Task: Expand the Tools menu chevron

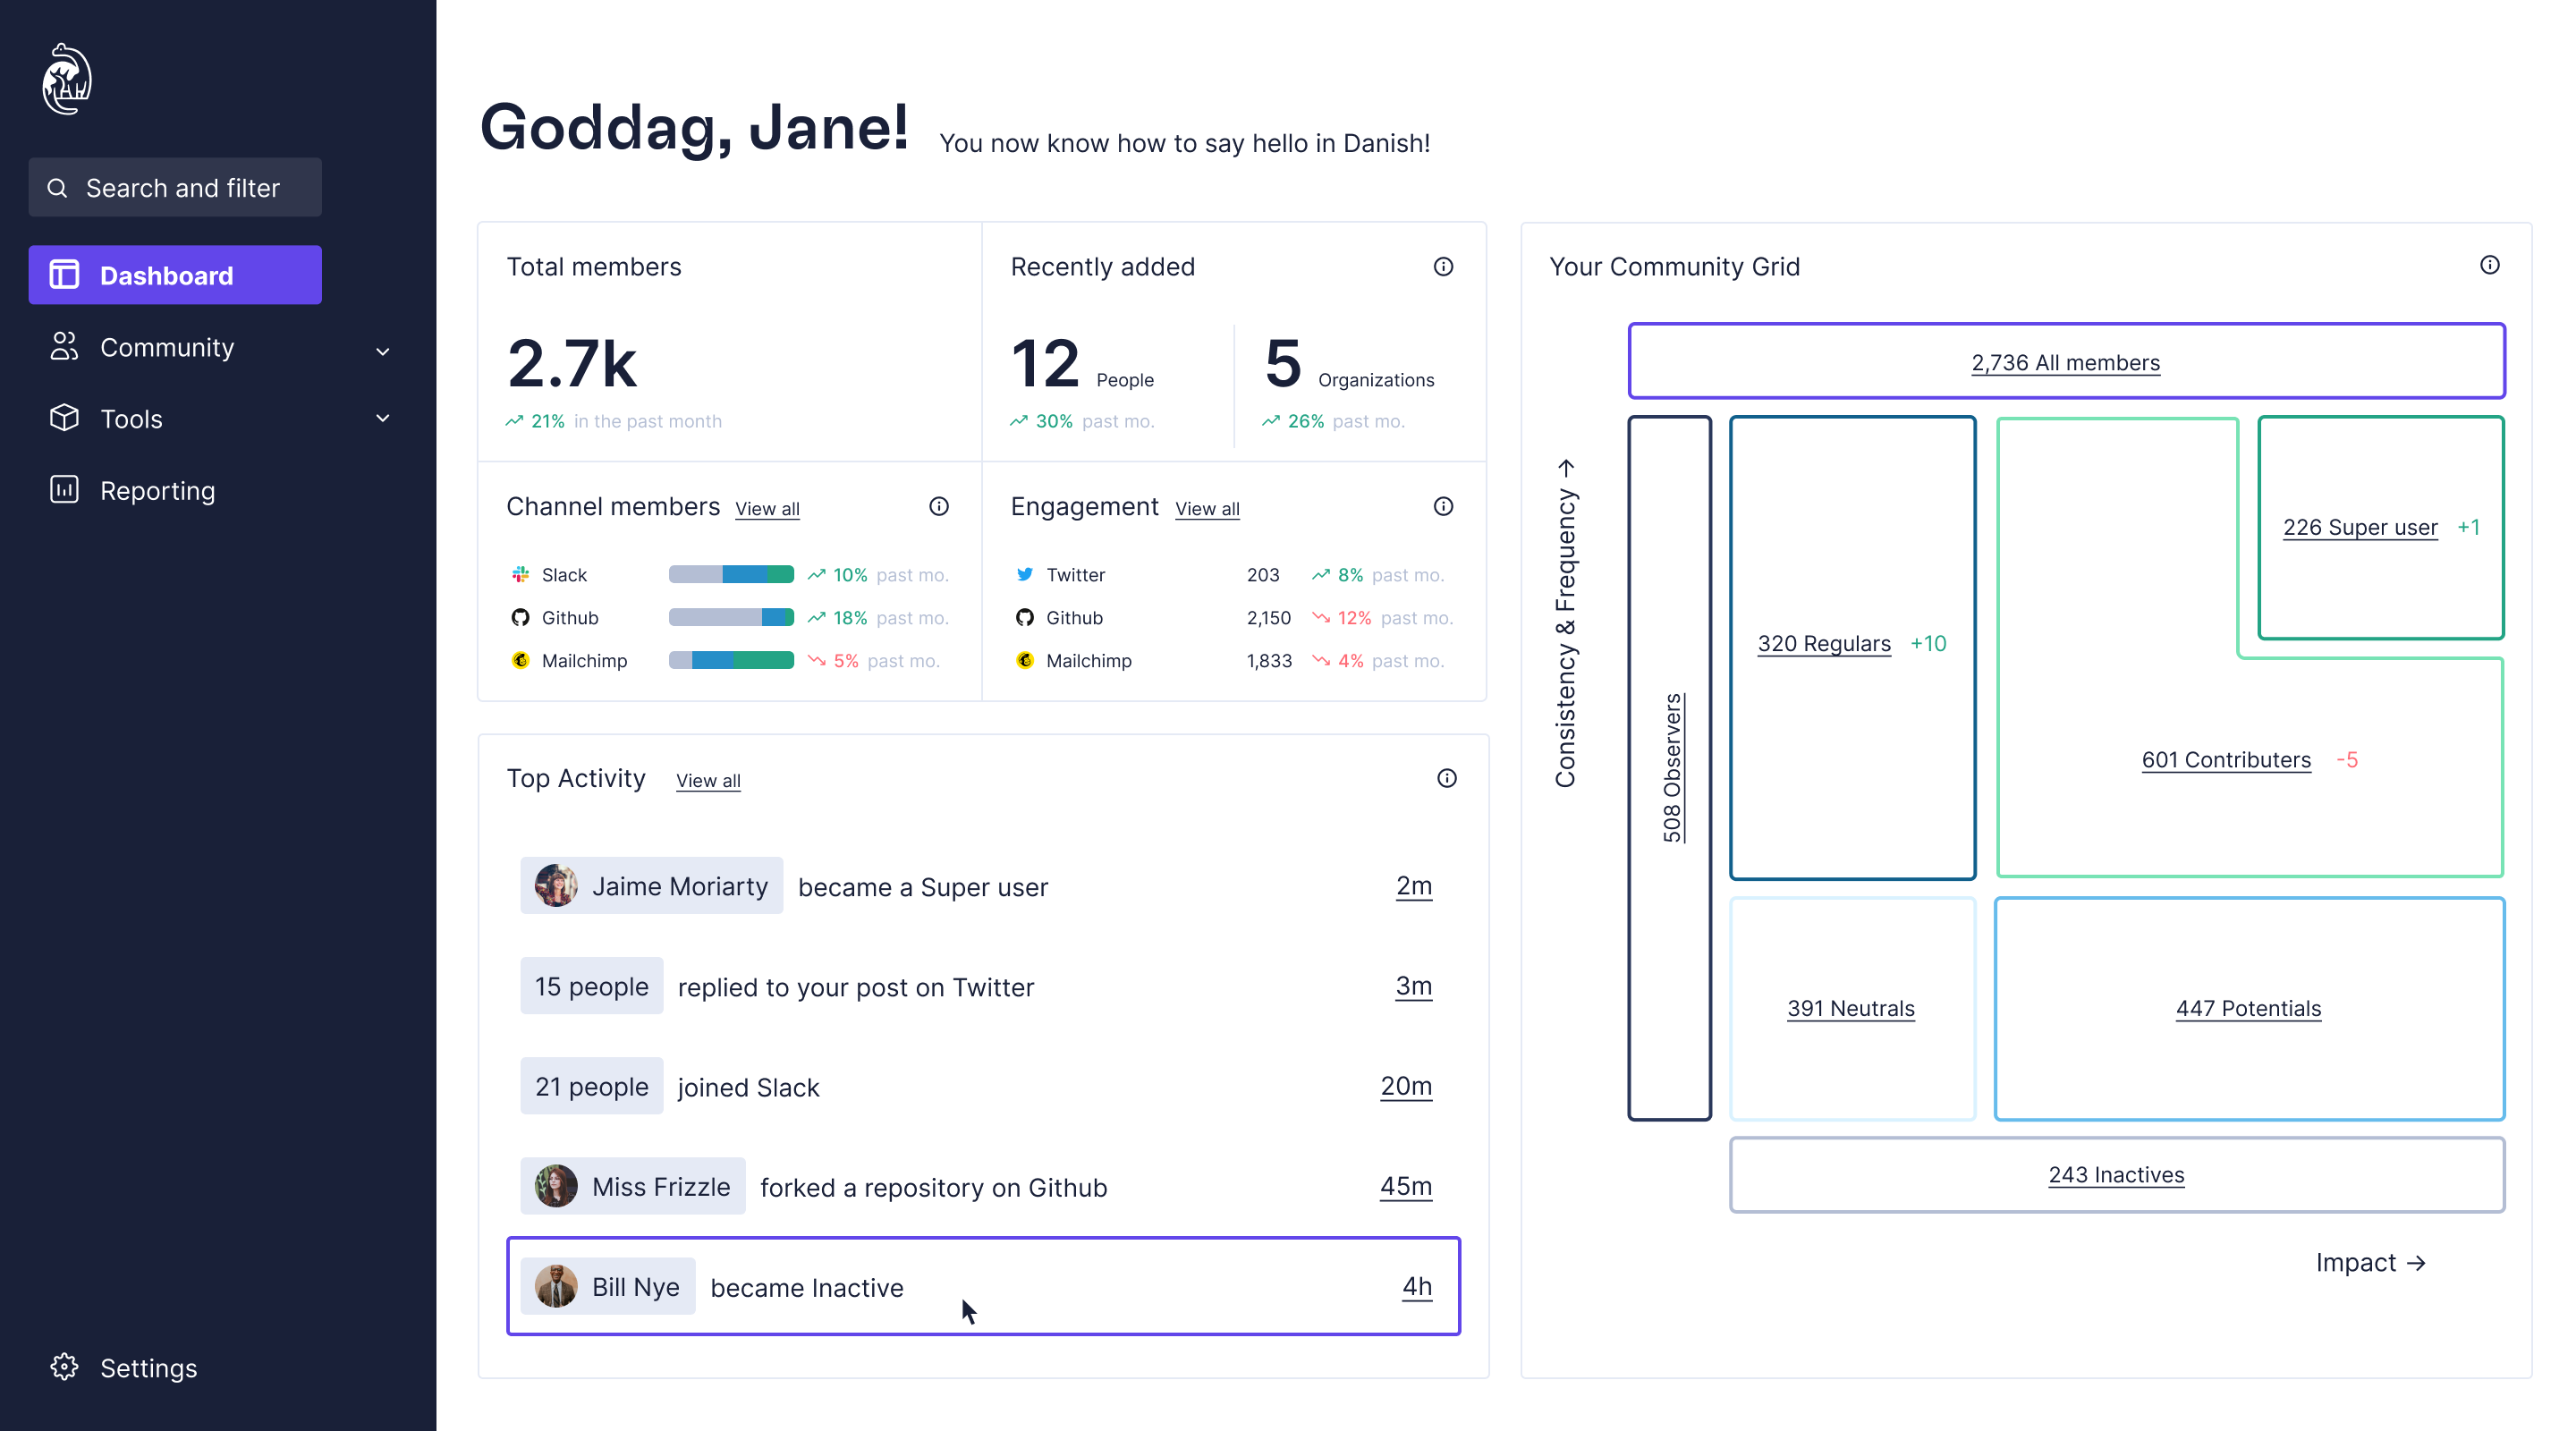Action: (x=382, y=418)
